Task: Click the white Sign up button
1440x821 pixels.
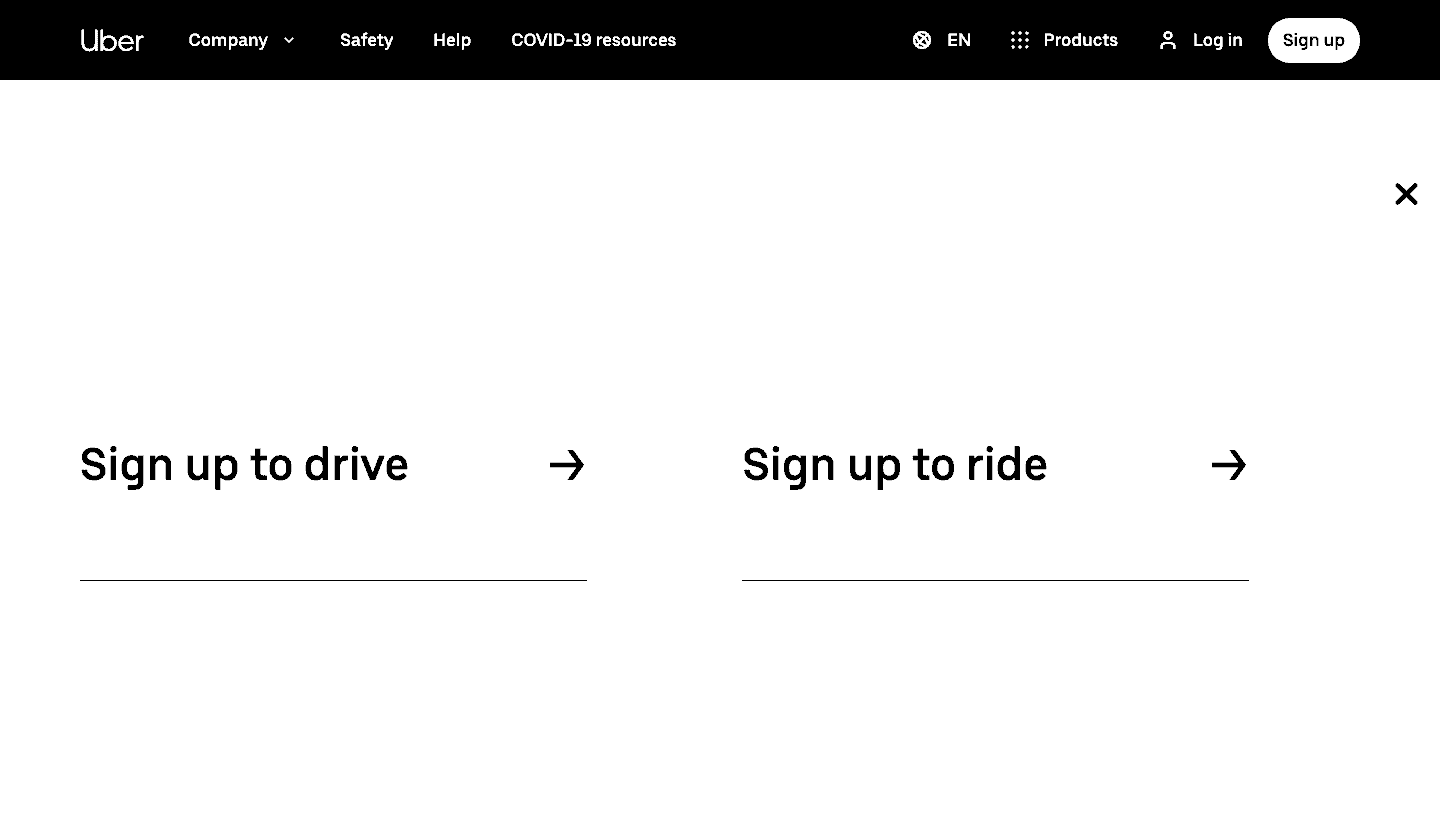Action: point(1313,40)
